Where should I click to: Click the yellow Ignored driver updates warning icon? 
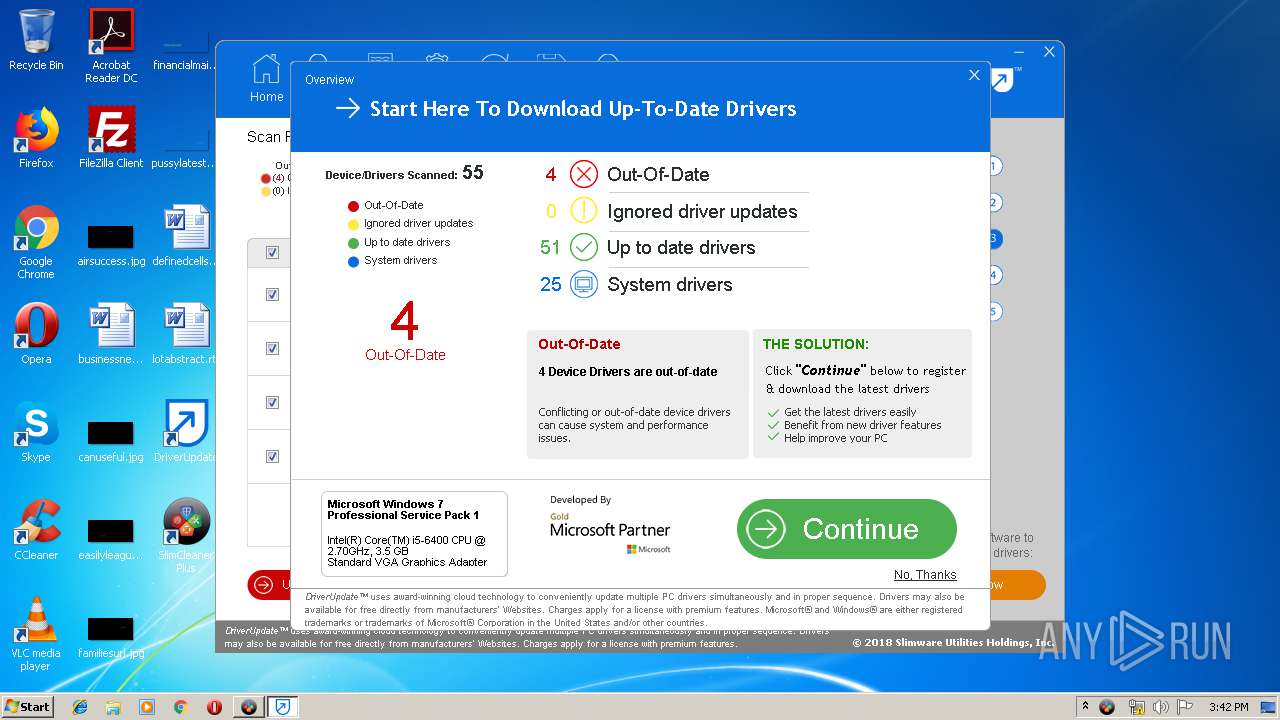pyautogui.click(x=584, y=211)
